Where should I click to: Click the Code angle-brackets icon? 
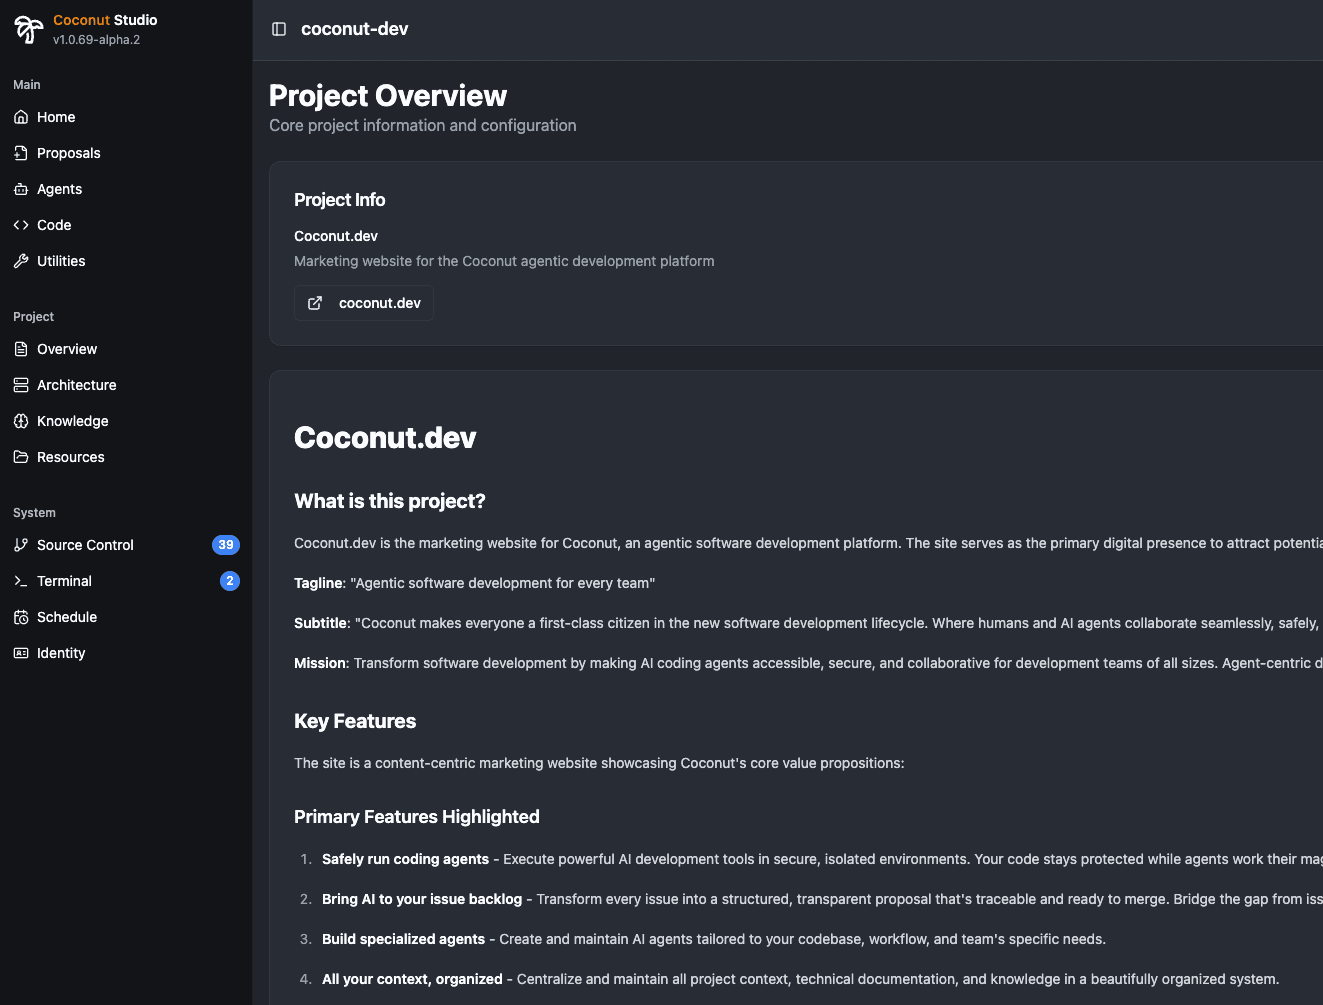pos(20,224)
